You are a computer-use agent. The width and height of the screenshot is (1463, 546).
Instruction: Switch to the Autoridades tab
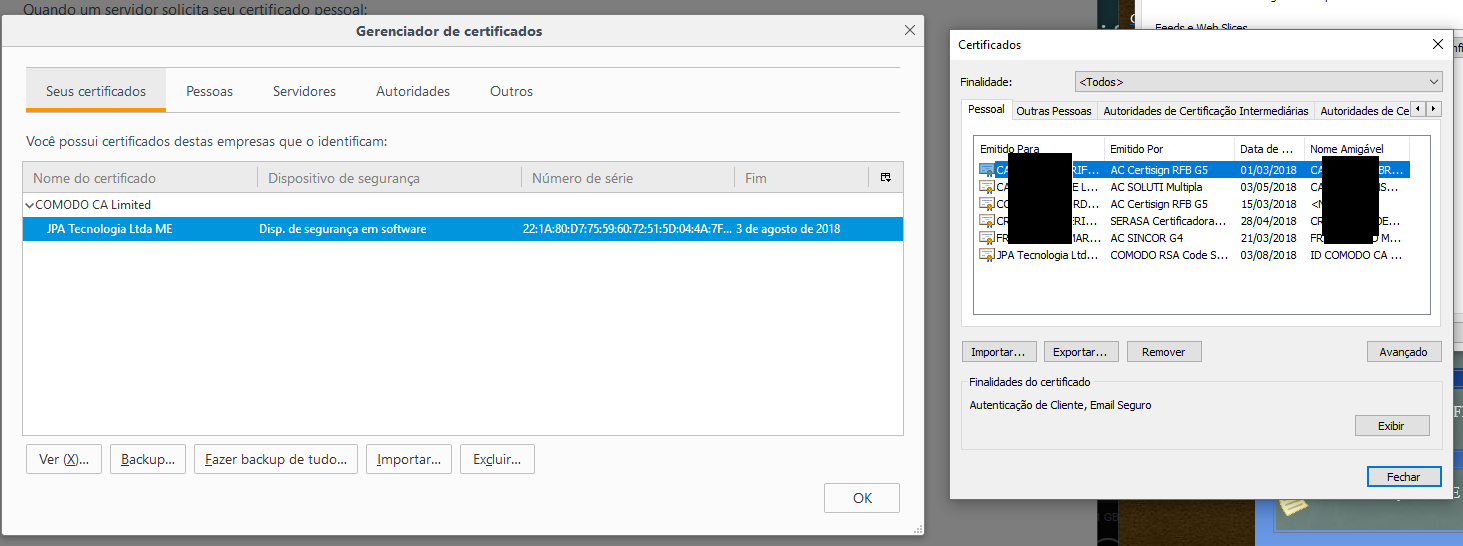pos(412,91)
